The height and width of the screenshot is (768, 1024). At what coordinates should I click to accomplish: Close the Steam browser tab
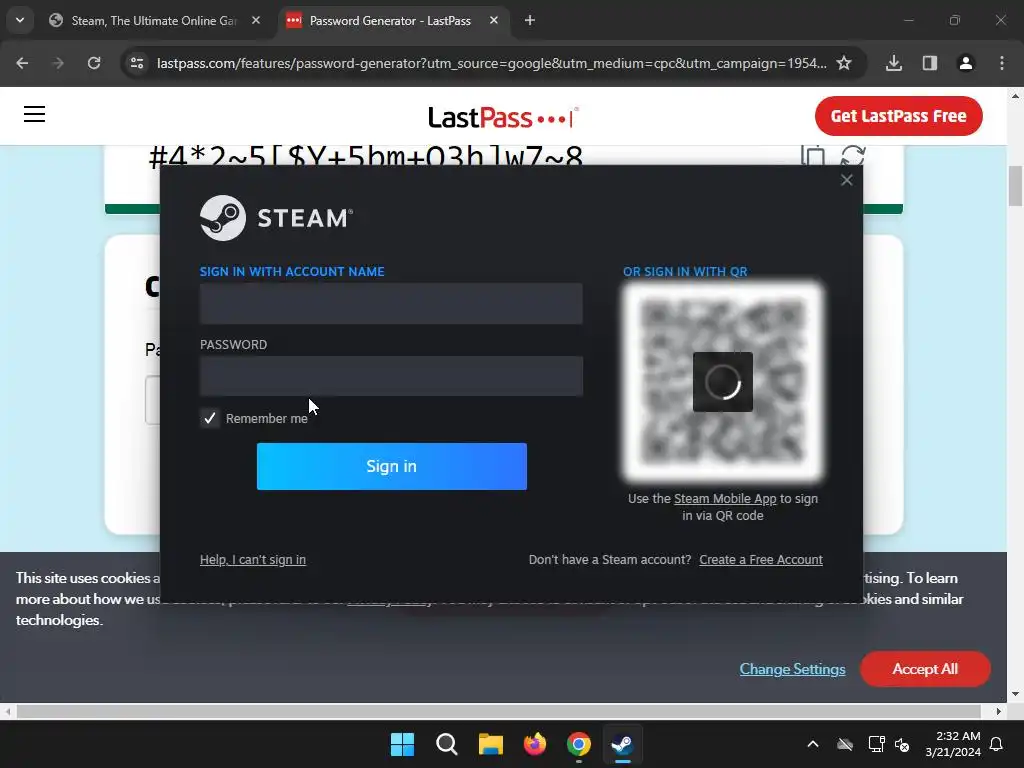coord(256,21)
